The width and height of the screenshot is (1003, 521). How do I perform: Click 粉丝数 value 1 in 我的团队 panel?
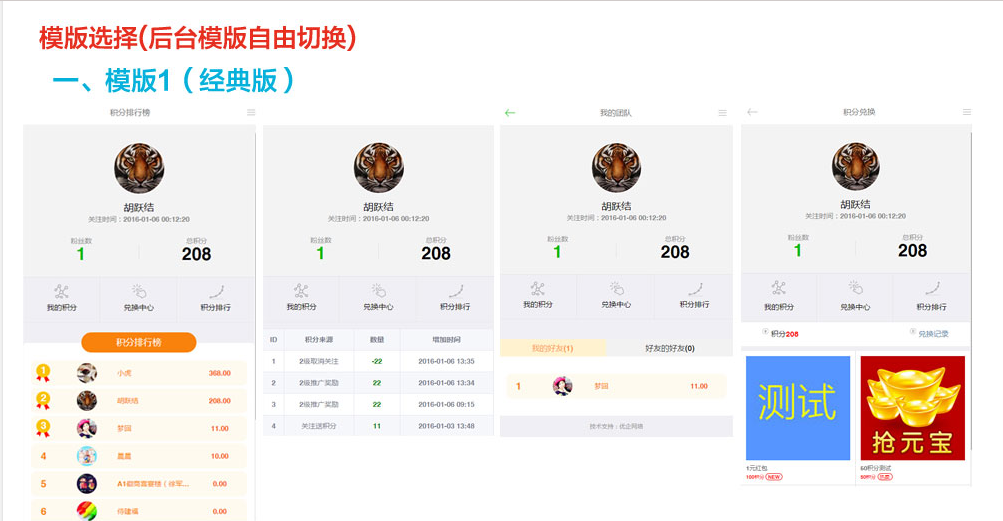tap(557, 252)
